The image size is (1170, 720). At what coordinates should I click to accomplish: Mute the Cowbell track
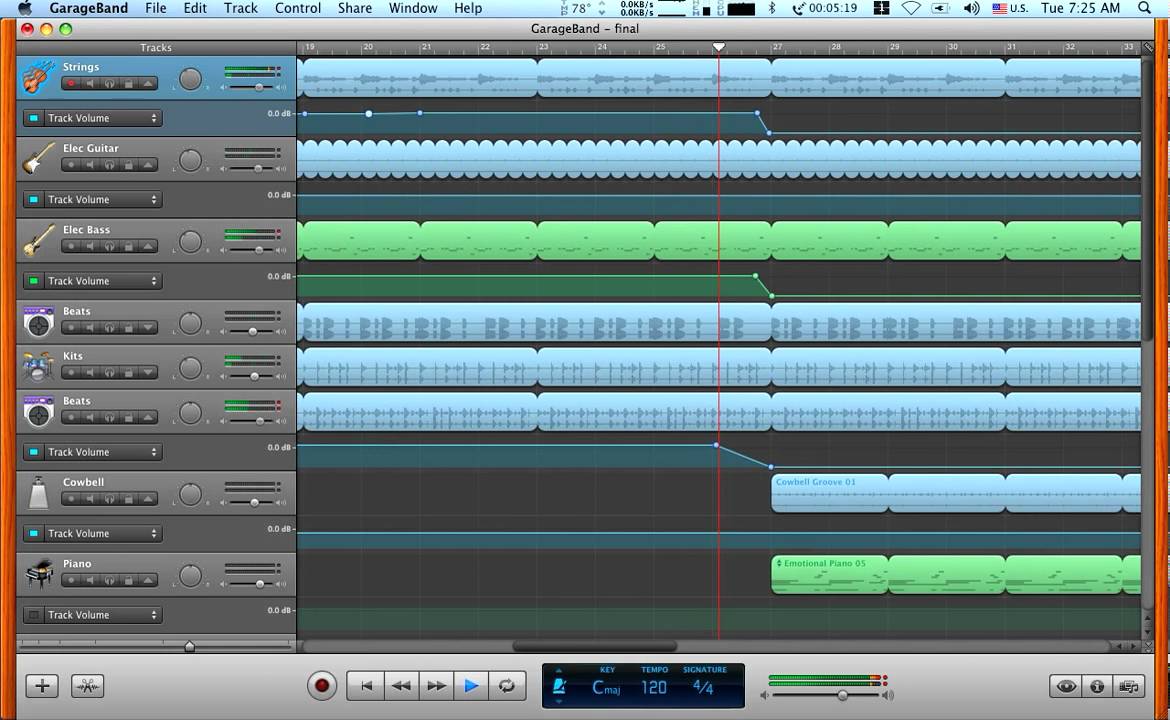(90, 498)
